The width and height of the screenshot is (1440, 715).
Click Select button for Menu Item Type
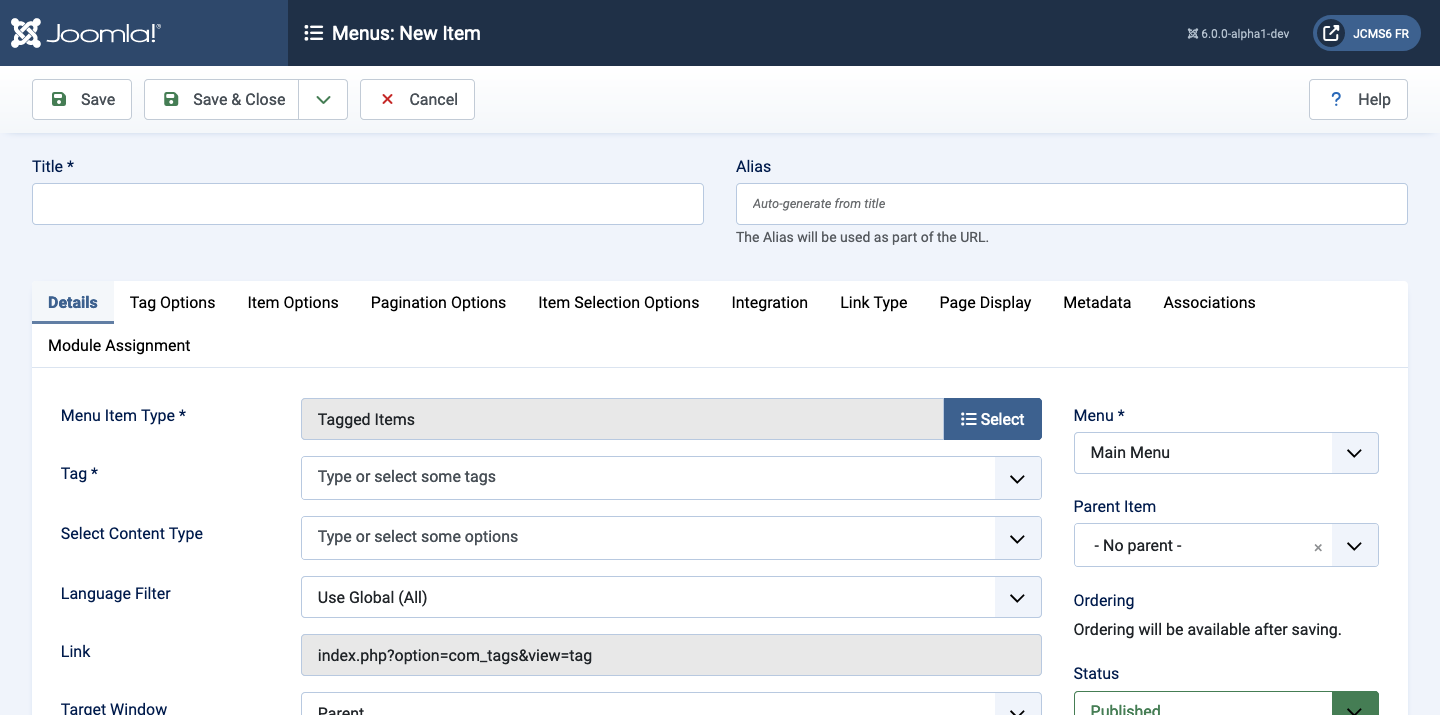click(x=993, y=419)
